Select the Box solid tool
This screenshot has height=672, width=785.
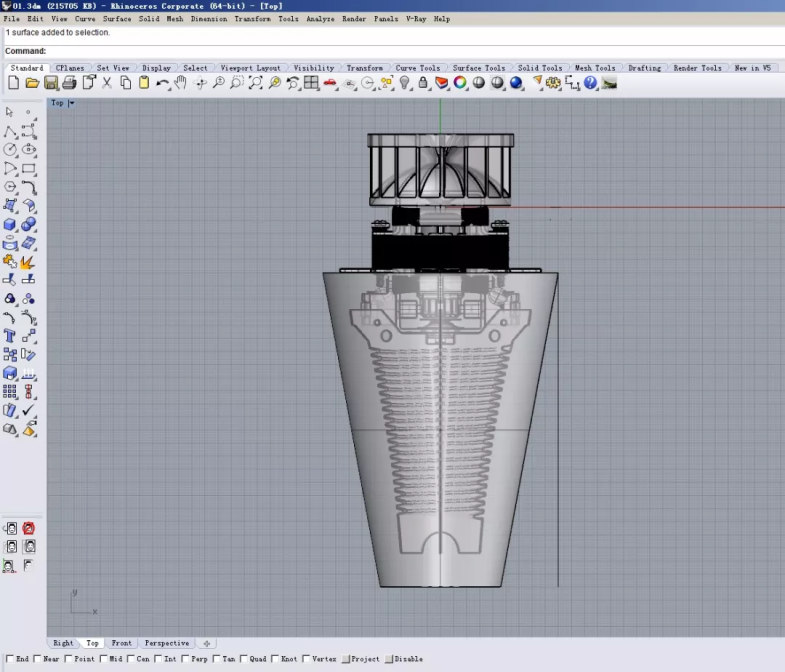pos(10,225)
